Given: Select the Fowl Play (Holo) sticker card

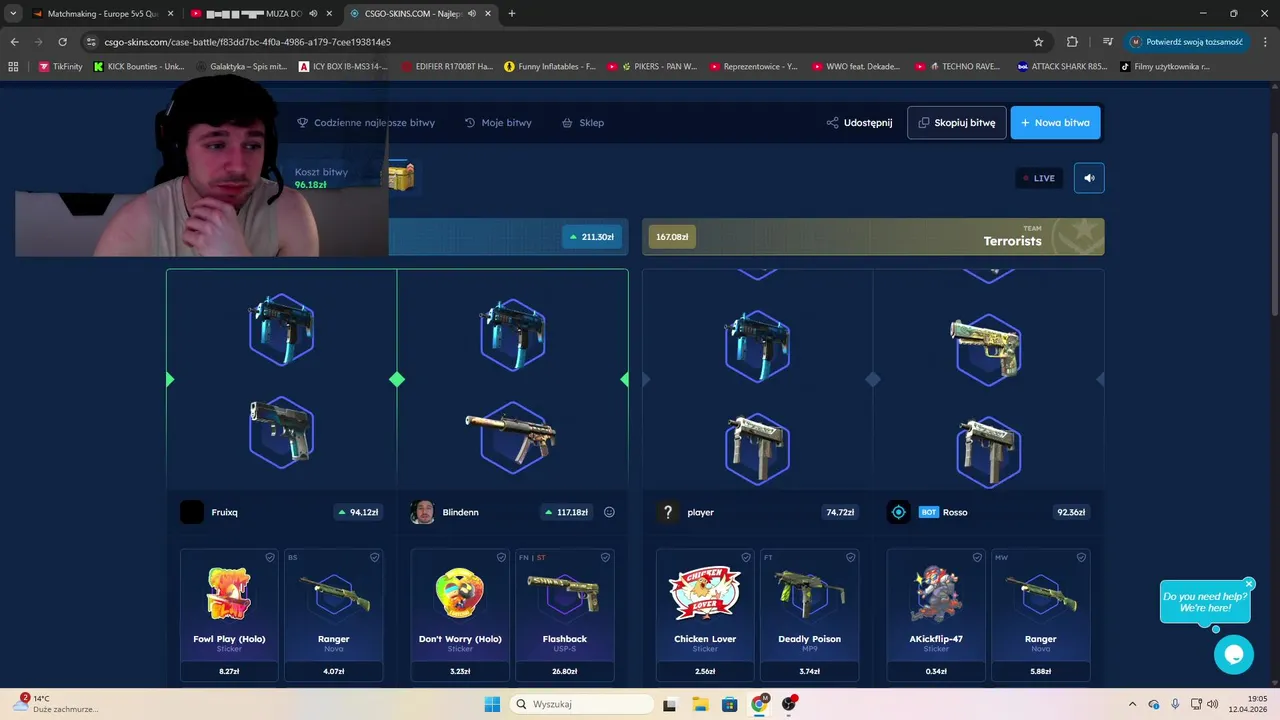Looking at the screenshot, I should (x=229, y=615).
